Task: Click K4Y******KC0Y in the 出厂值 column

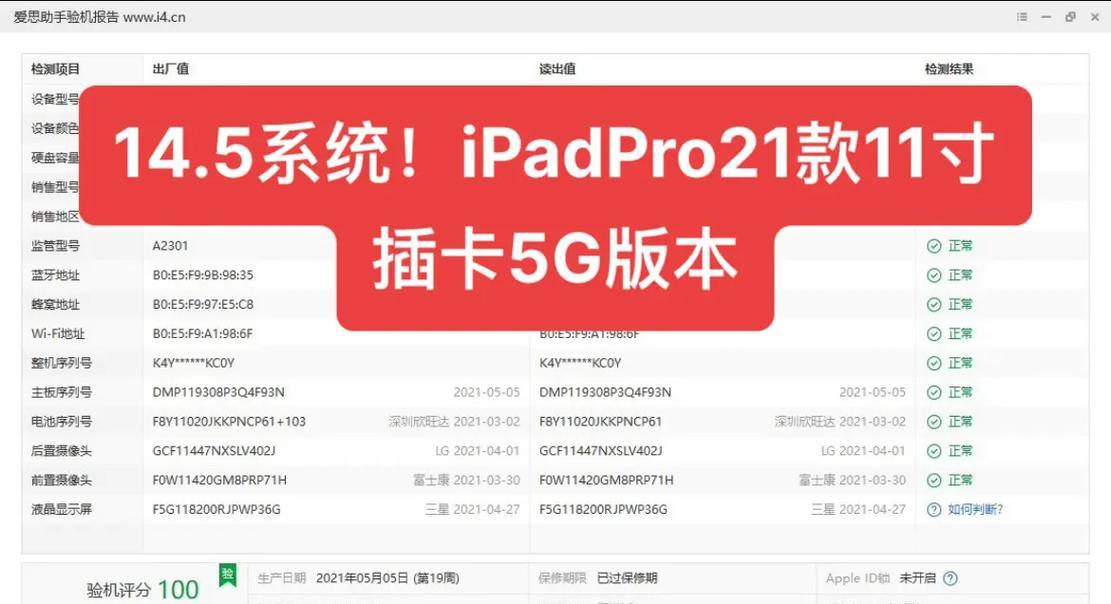Action: click(x=193, y=363)
